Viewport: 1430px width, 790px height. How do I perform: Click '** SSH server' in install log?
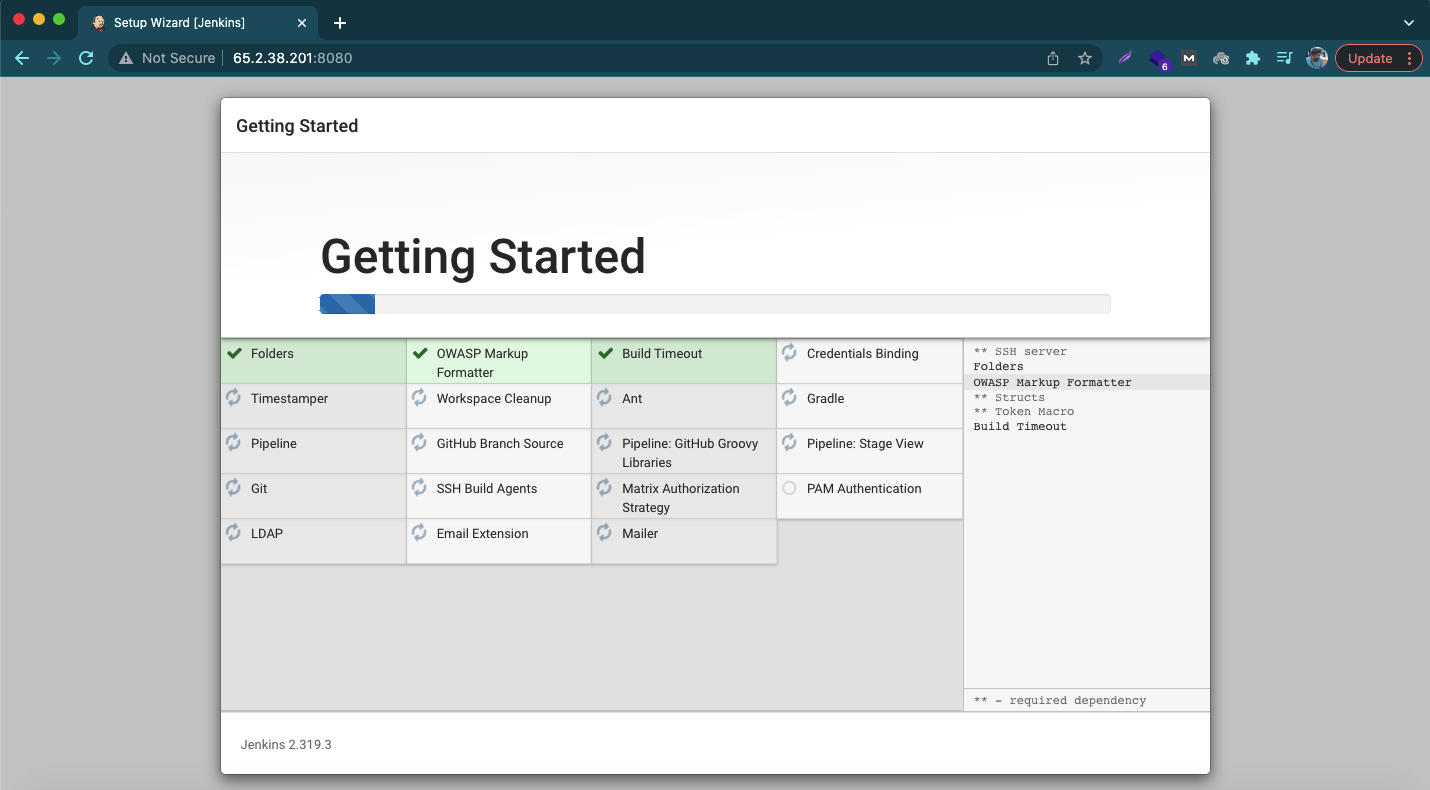coord(1020,352)
